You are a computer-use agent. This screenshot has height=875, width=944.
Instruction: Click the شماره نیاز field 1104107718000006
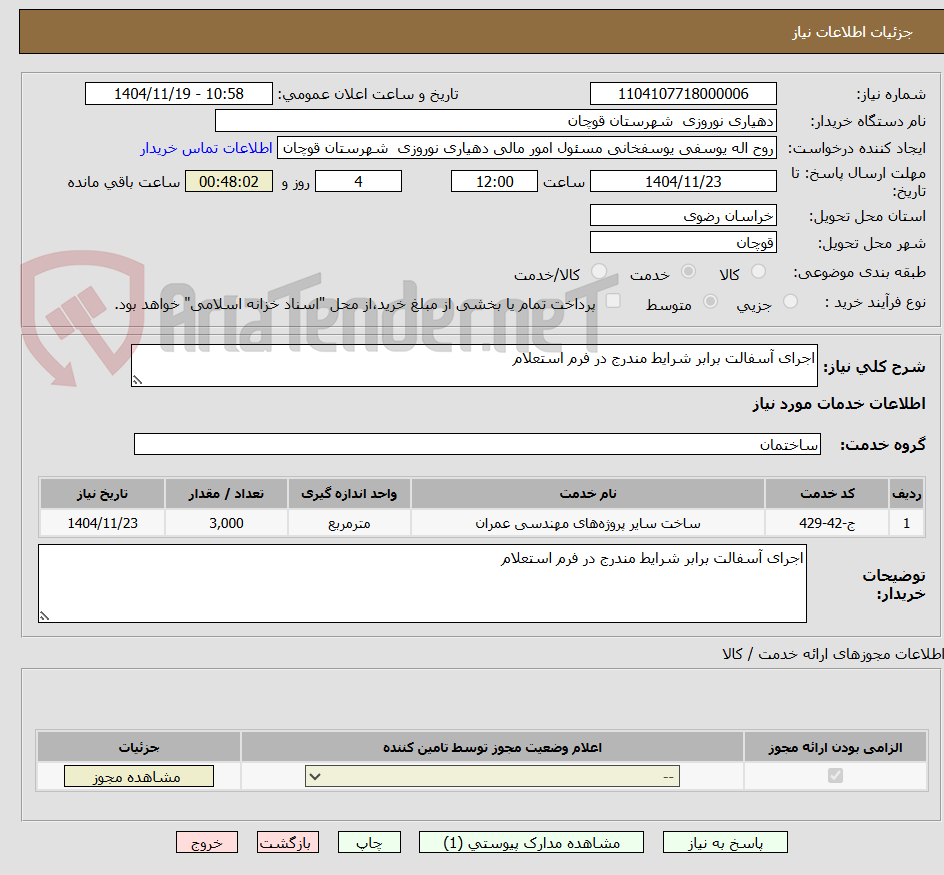pos(683,94)
